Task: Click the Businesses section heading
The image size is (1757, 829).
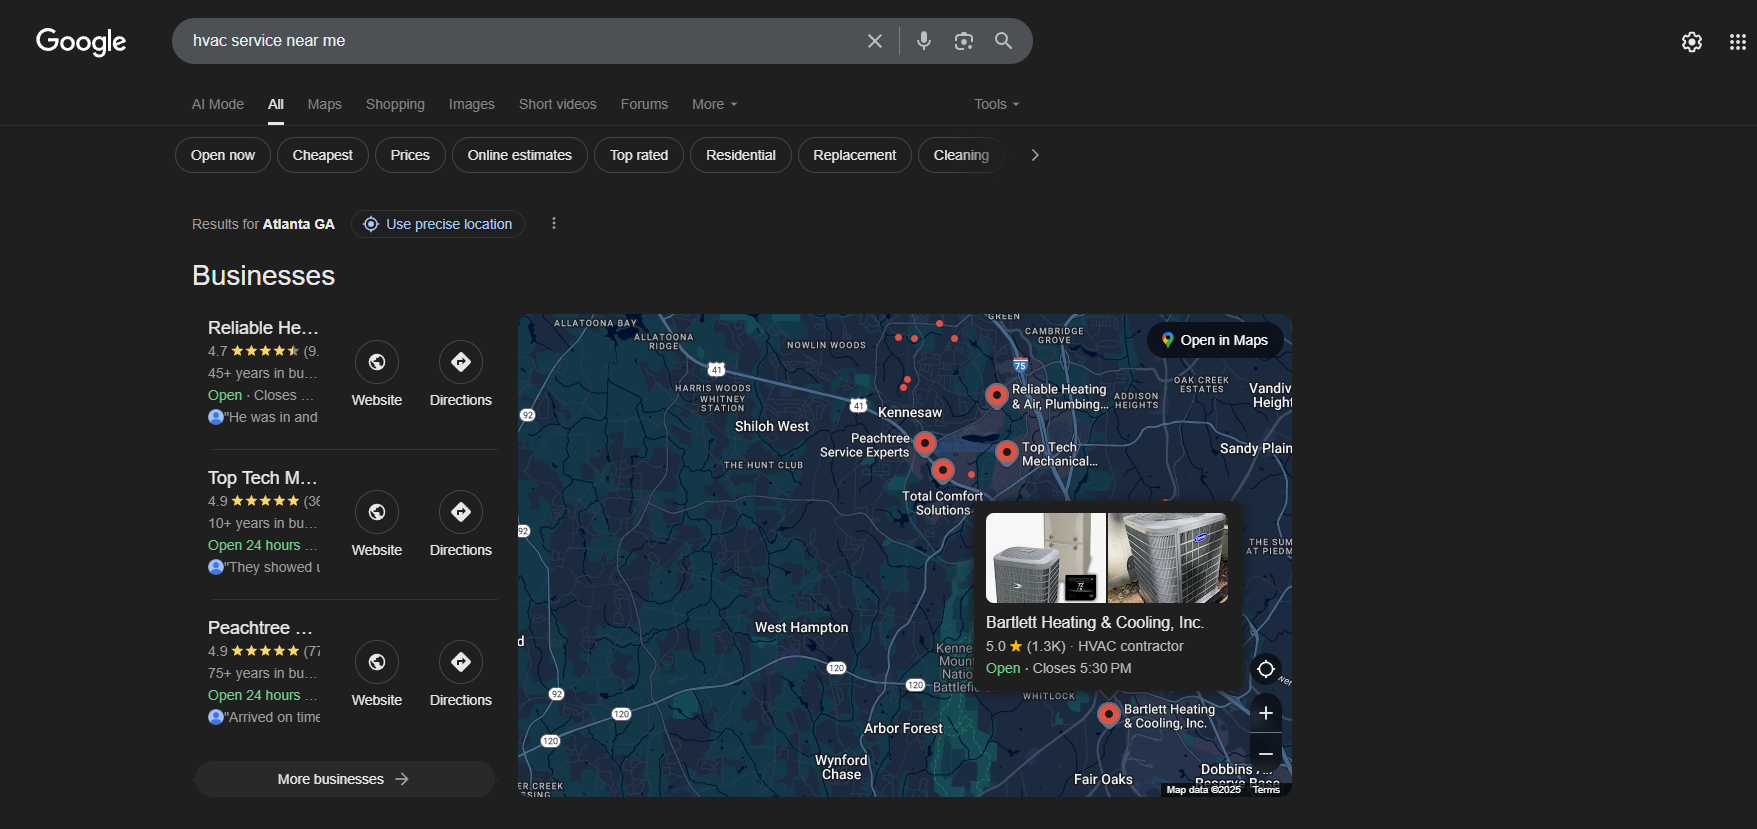Action: 264,276
